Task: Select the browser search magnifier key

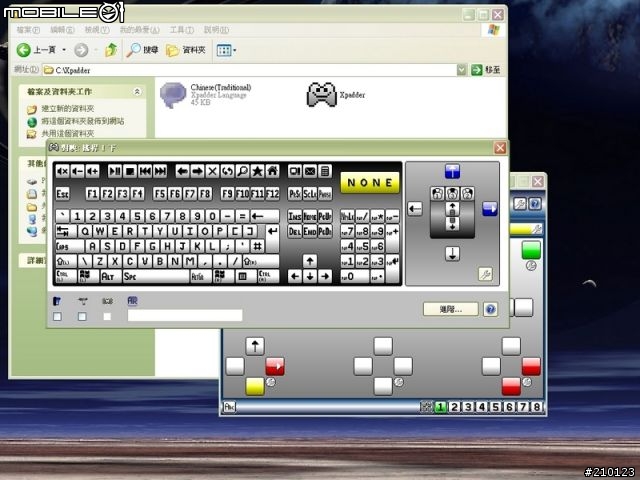Action: [x=242, y=171]
